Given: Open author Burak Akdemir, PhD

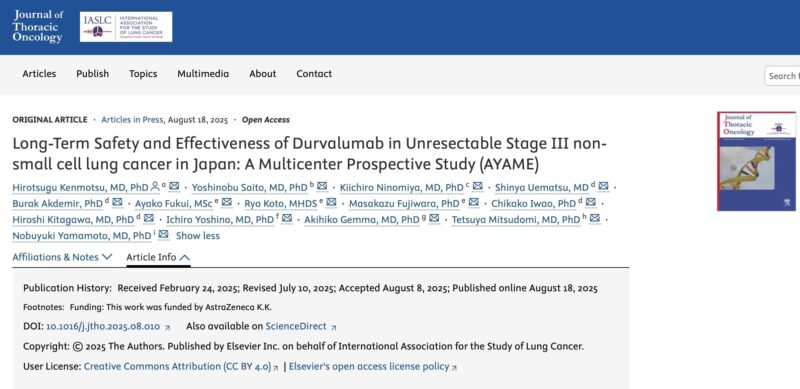Looking at the screenshot, I should 57,204.
